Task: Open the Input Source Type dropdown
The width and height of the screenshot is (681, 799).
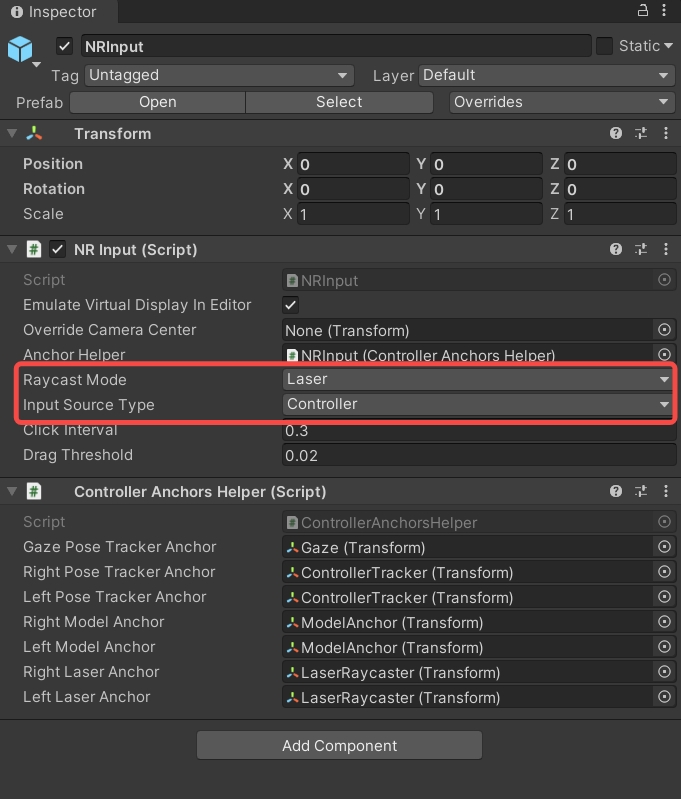Action: coord(478,405)
